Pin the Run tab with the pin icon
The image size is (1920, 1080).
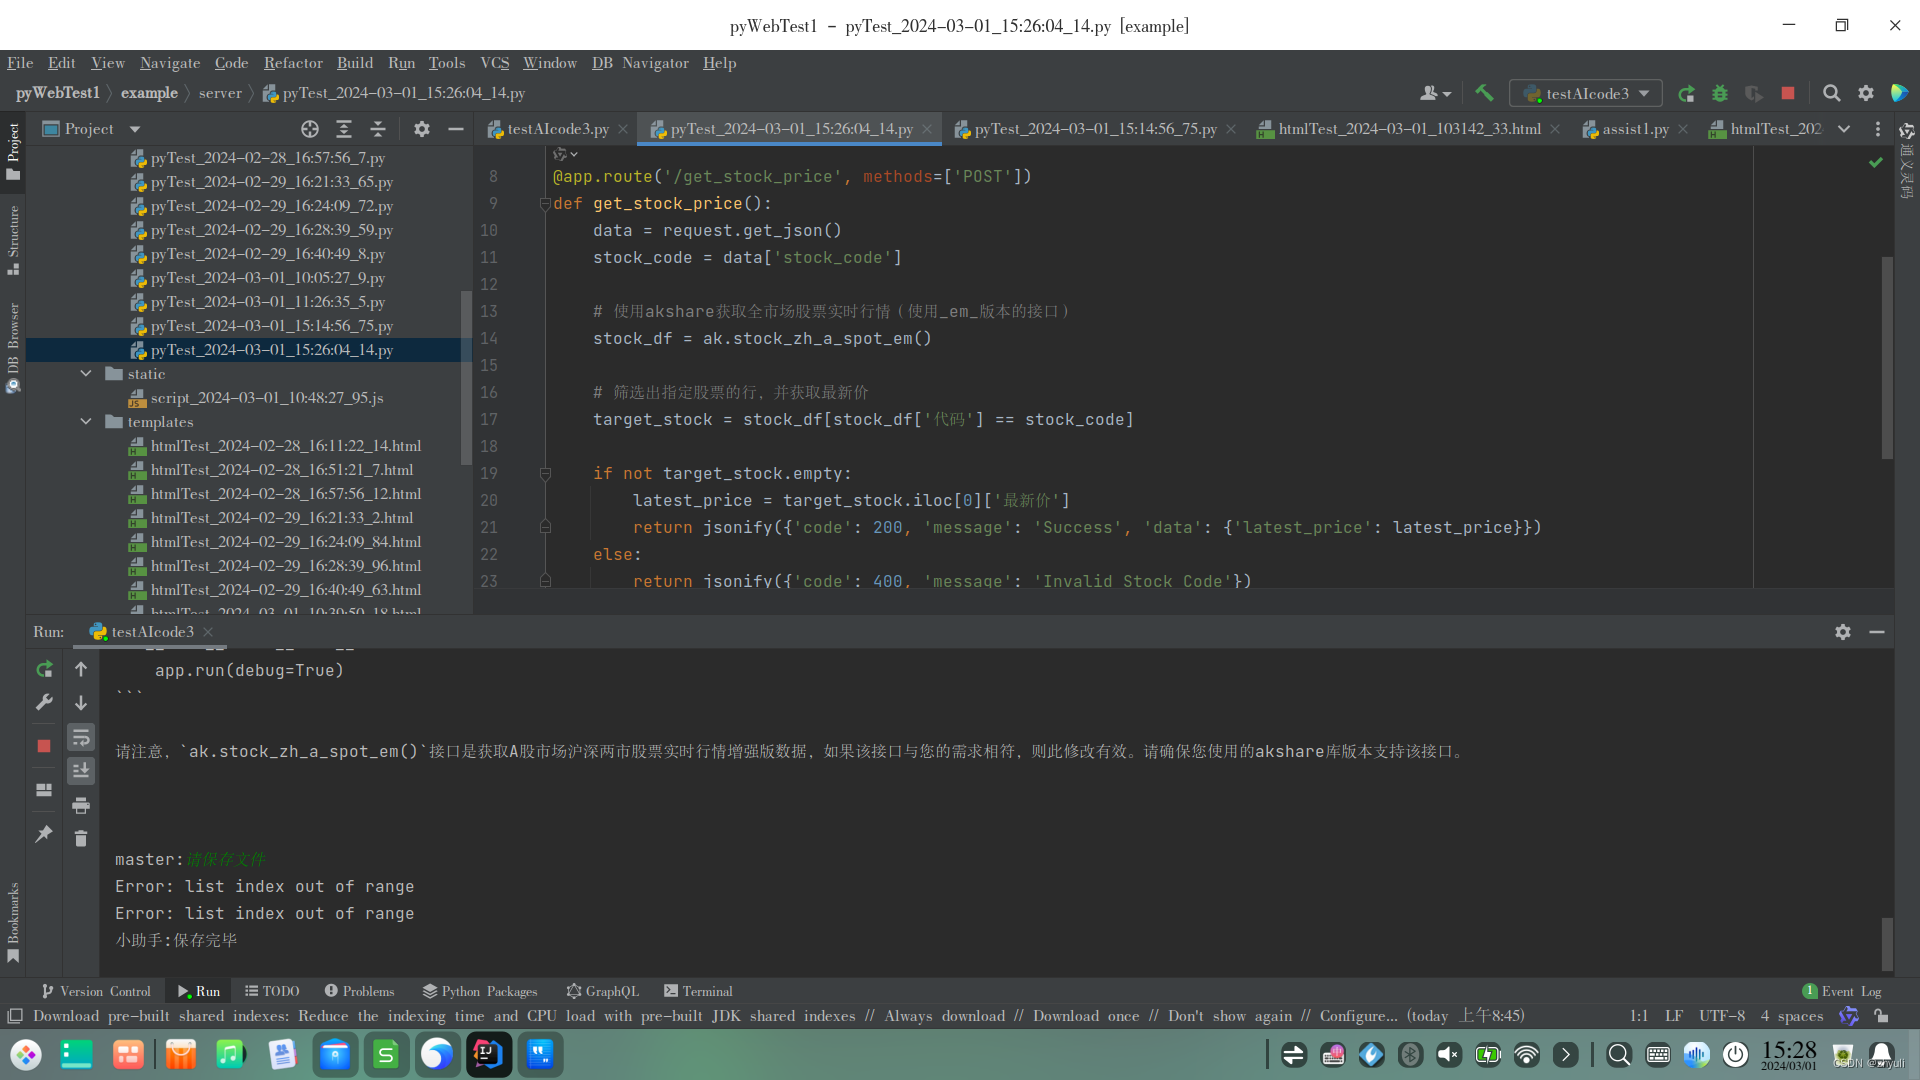click(44, 834)
